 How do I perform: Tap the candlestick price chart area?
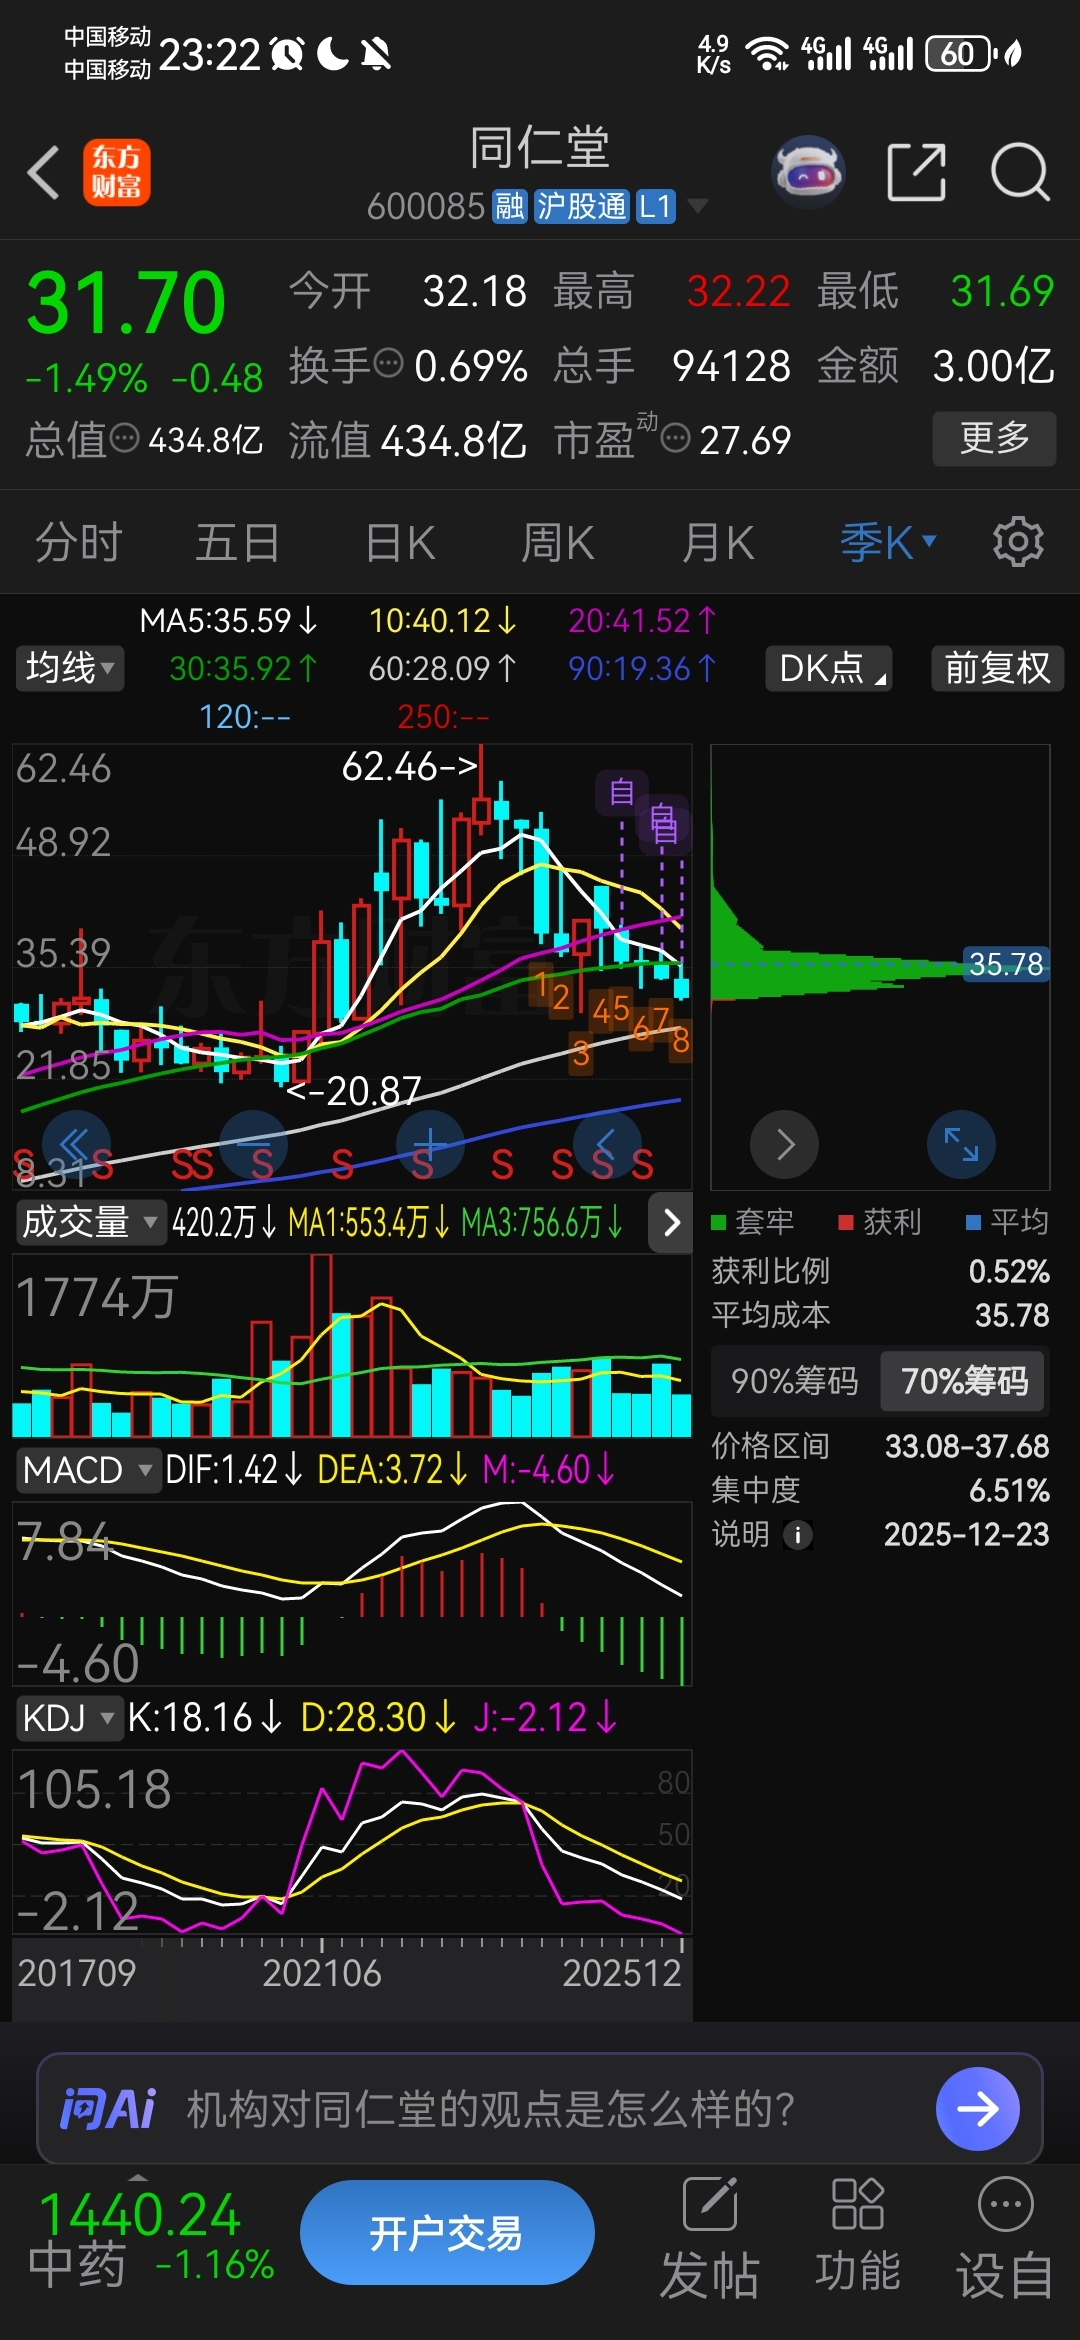pos(352,966)
